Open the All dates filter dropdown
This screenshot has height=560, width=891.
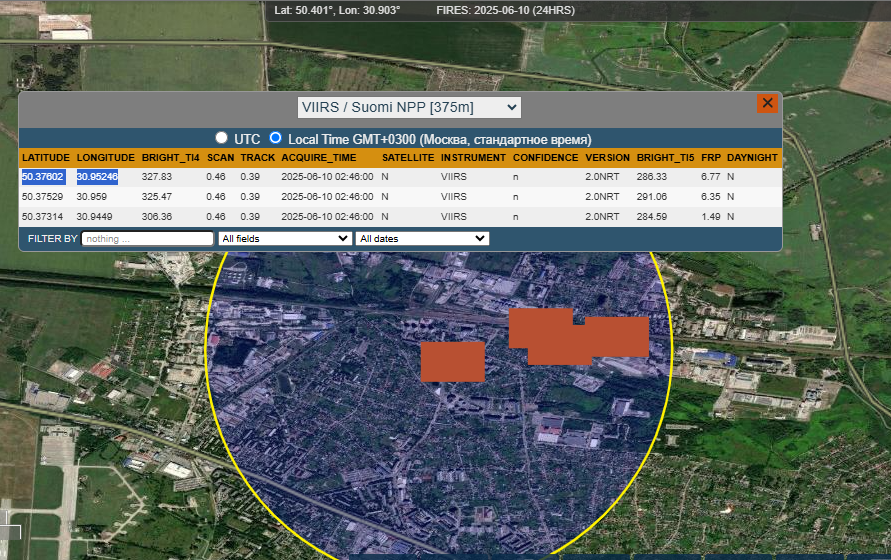tap(422, 238)
